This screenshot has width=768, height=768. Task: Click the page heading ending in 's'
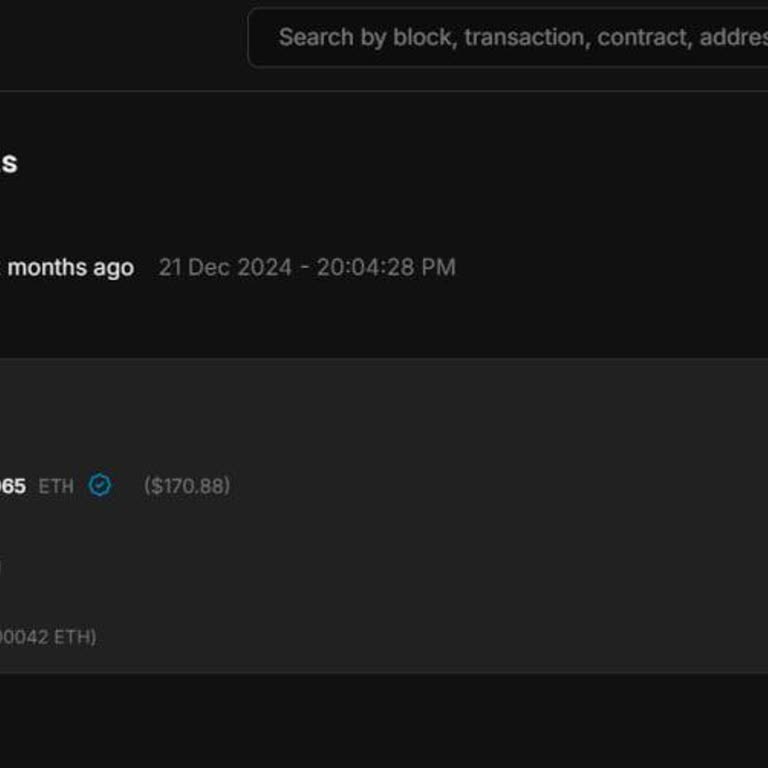(8, 163)
